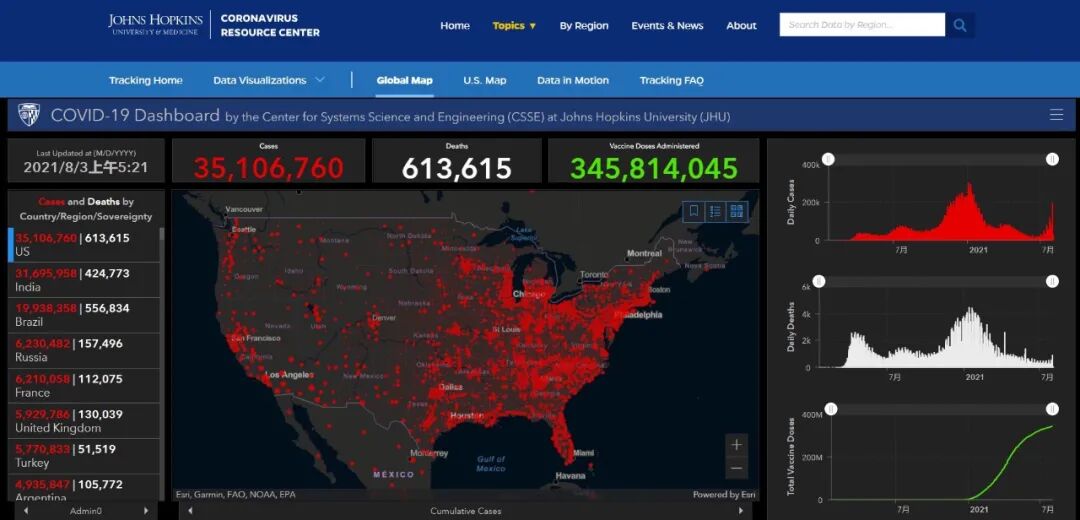
Task: Grab left handle of Daily Cases range slider
Action: [829, 159]
